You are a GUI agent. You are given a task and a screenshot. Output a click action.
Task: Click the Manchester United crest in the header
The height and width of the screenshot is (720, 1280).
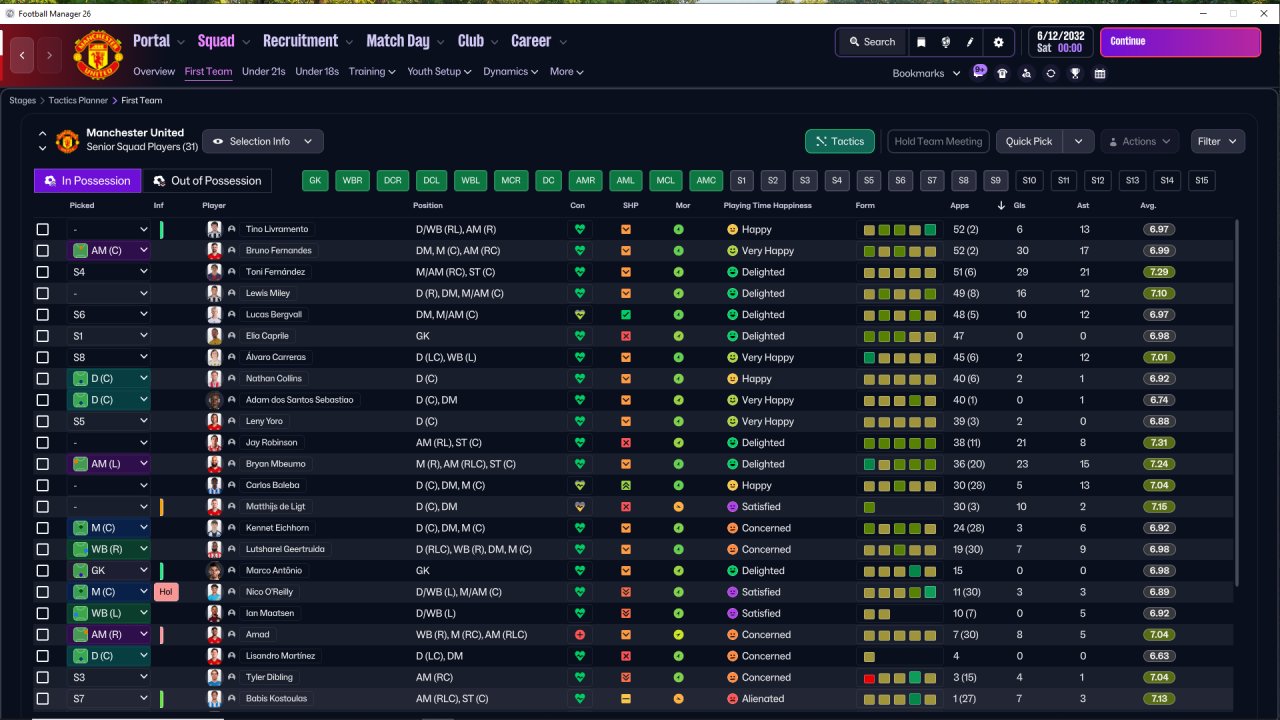pyautogui.click(x=98, y=55)
